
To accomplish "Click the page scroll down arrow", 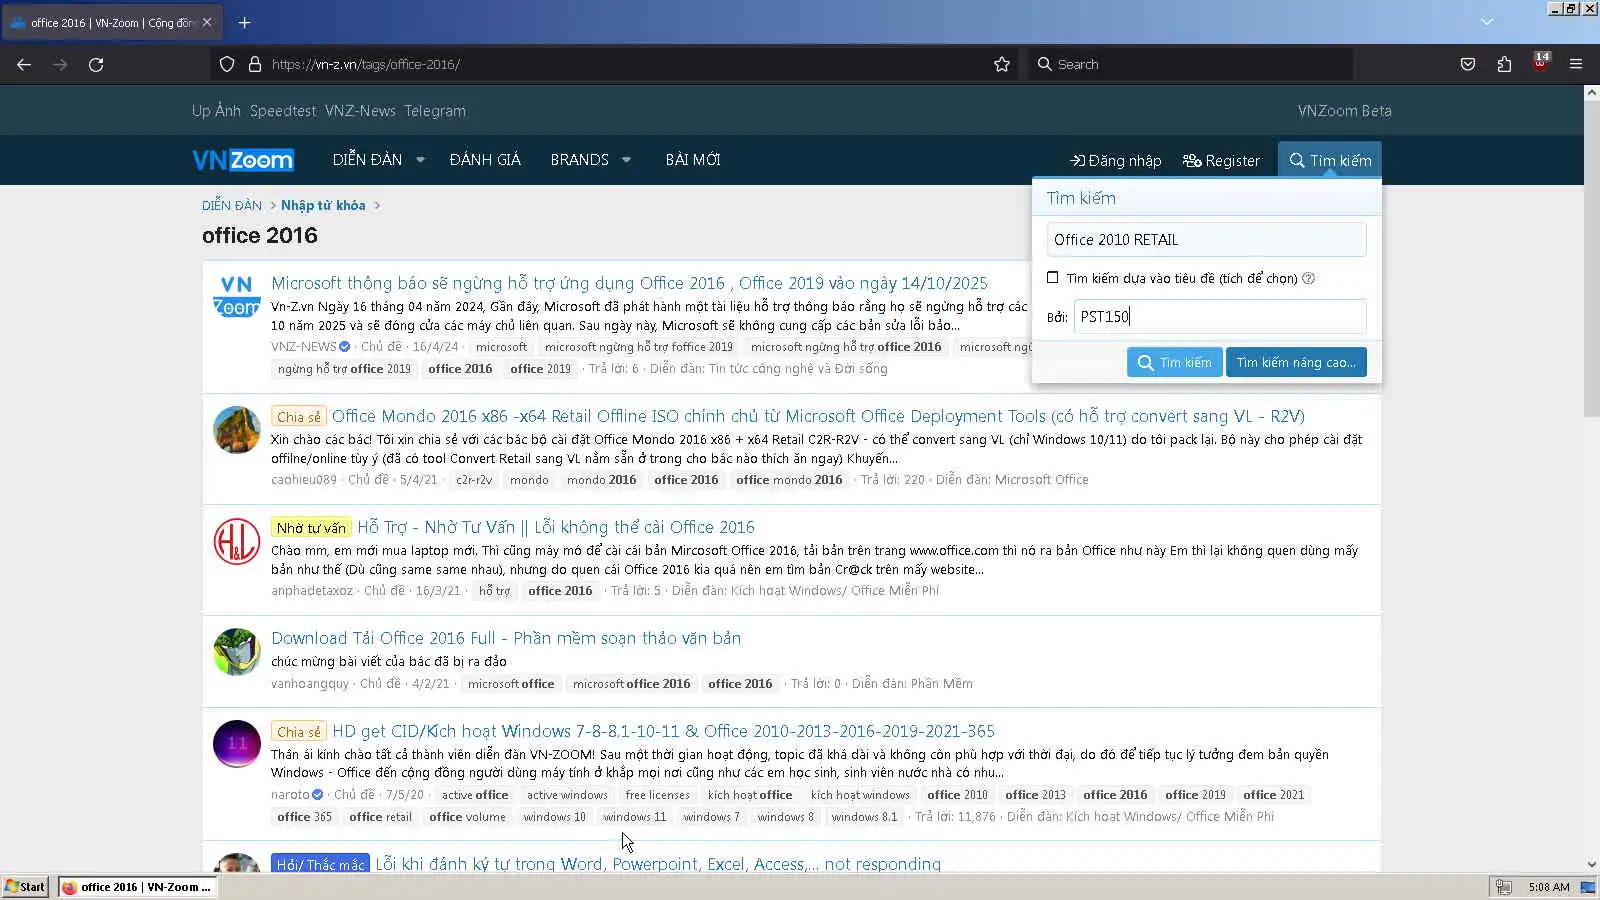I will [1592, 865].
